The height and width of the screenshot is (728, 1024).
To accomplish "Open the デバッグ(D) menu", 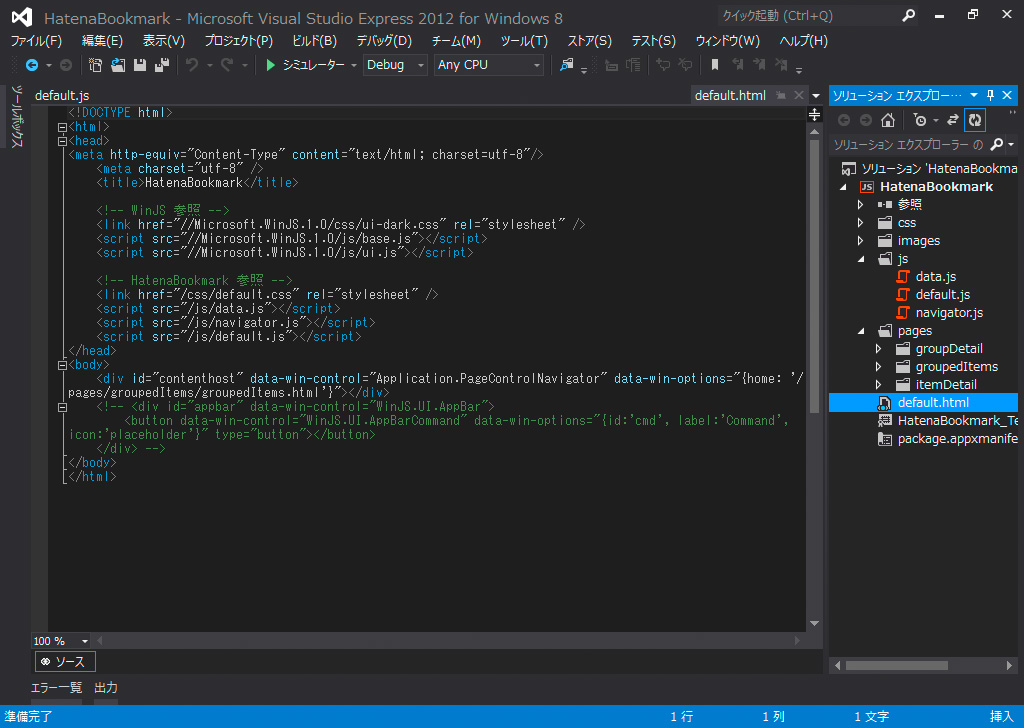I will (x=384, y=41).
